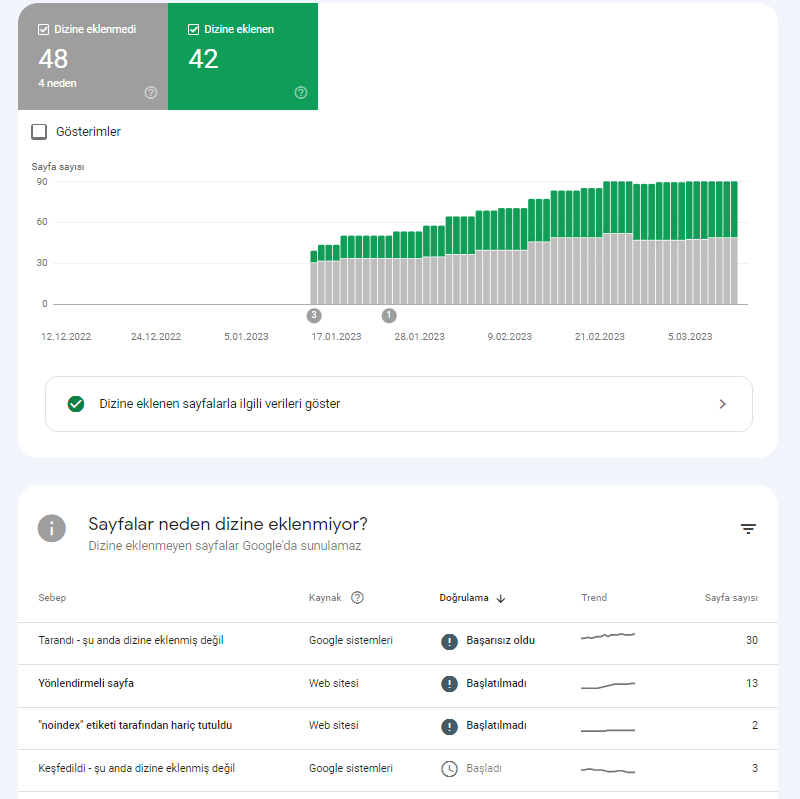This screenshot has width=800, height=799.
Task: Open the filter rows icon
Action: [x=748, y=529]
